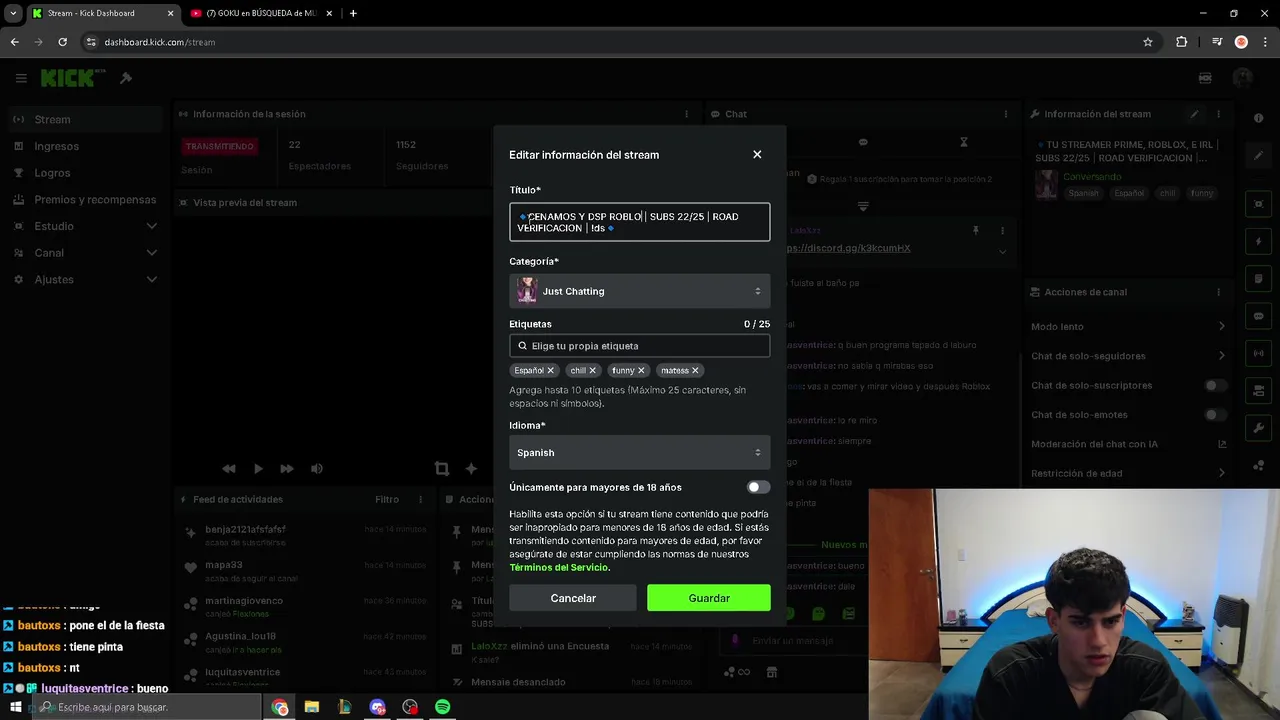Open the Categoría dropdown showing Just Chatting
The height and width of the screenshot is (720, 1280).
[639, 291]
